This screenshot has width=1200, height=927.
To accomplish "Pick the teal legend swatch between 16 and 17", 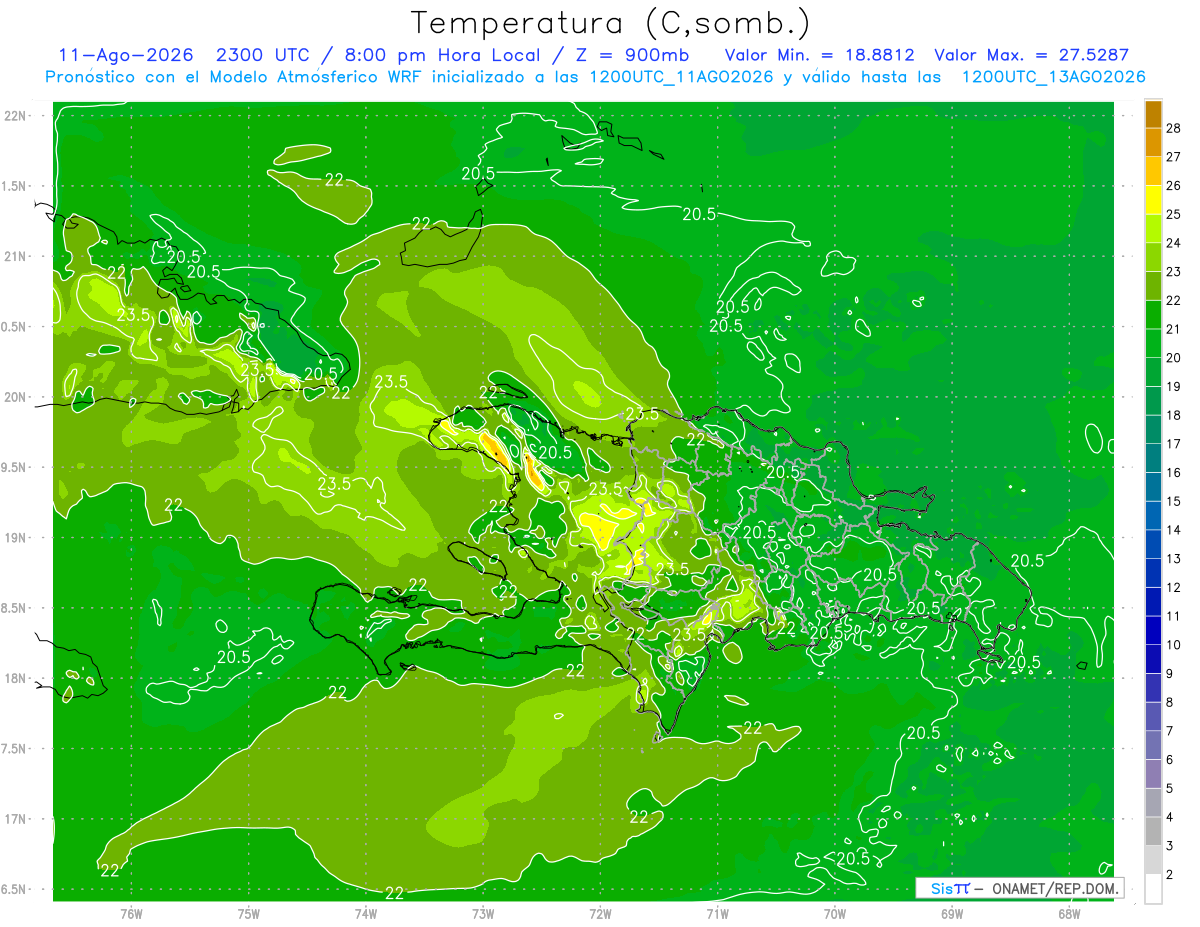I will [x=1153, y=458].
